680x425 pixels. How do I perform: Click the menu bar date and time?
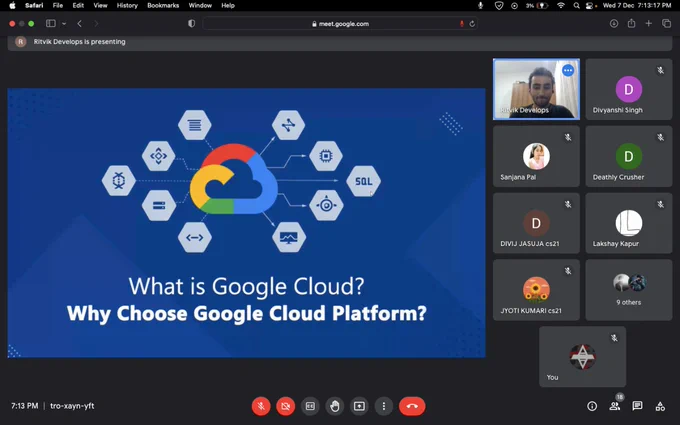637,6
